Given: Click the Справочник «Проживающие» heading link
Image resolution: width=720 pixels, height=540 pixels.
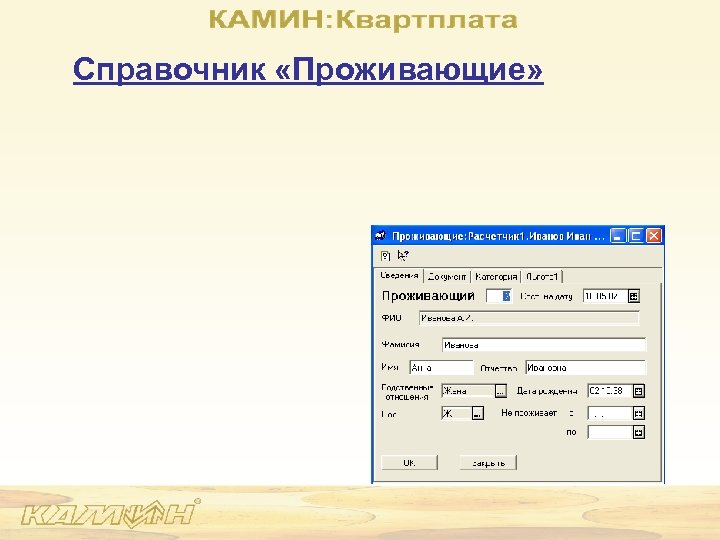Looking at the screenshot, I should 308,70.
